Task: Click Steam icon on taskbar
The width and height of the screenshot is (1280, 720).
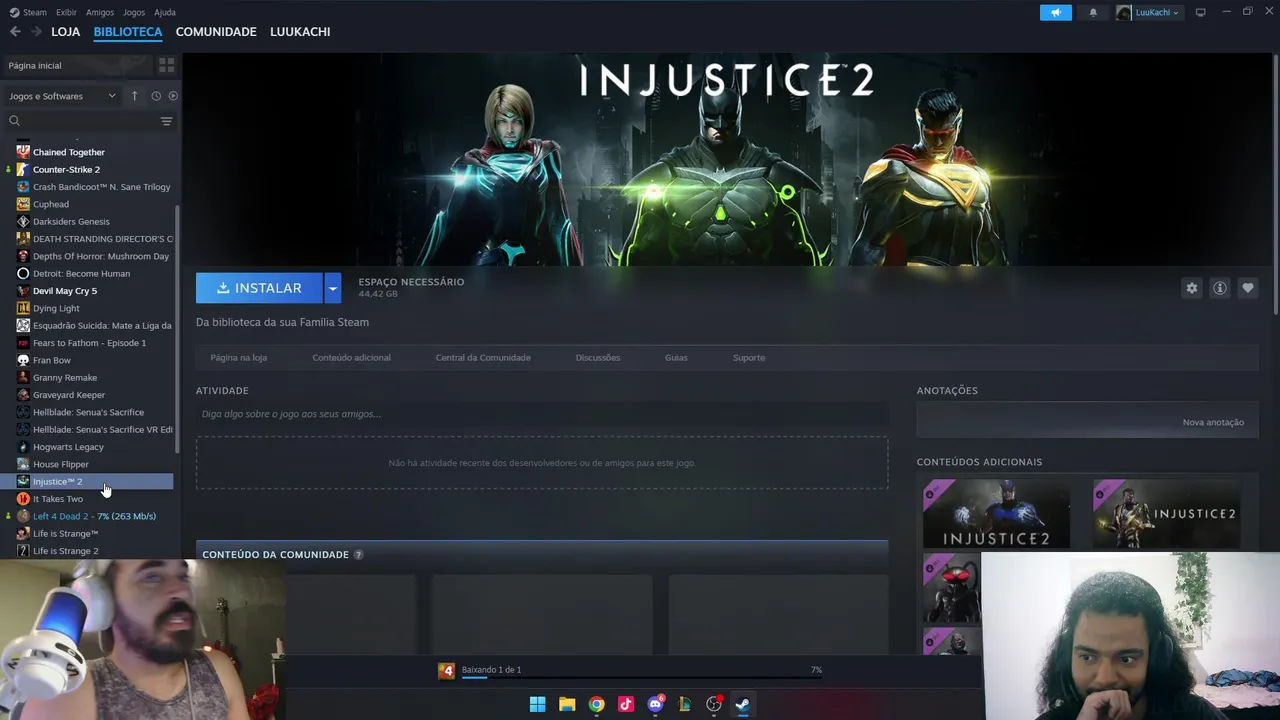Action: [743, 704]
